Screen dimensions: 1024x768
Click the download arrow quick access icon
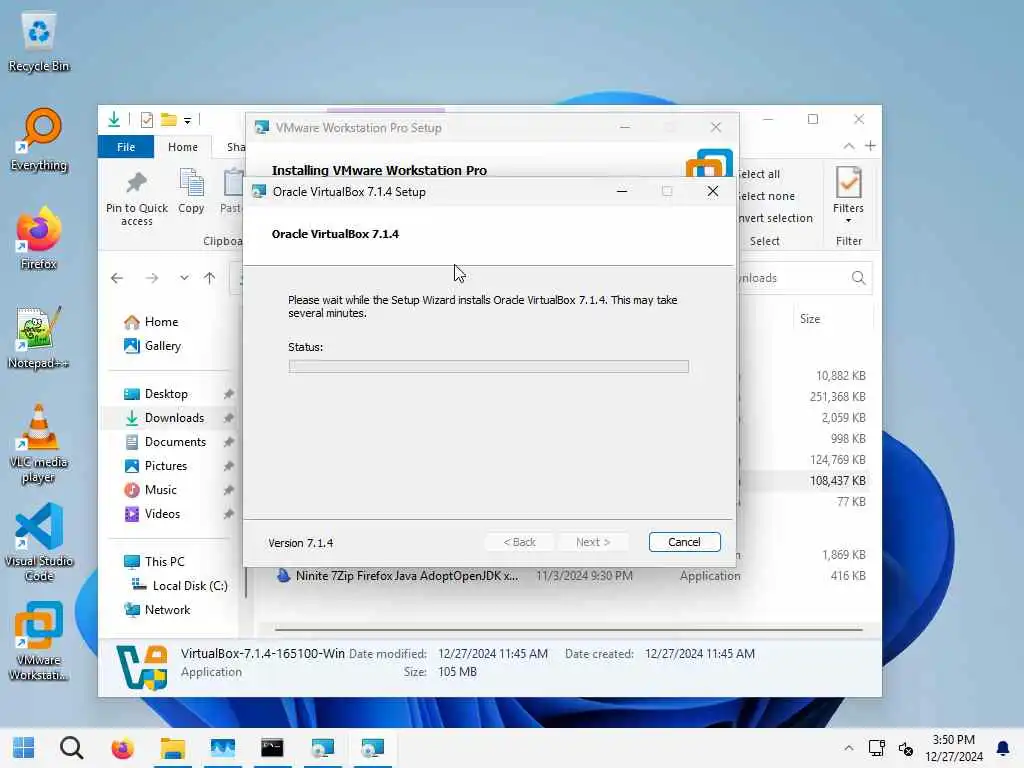coord(114,120)
